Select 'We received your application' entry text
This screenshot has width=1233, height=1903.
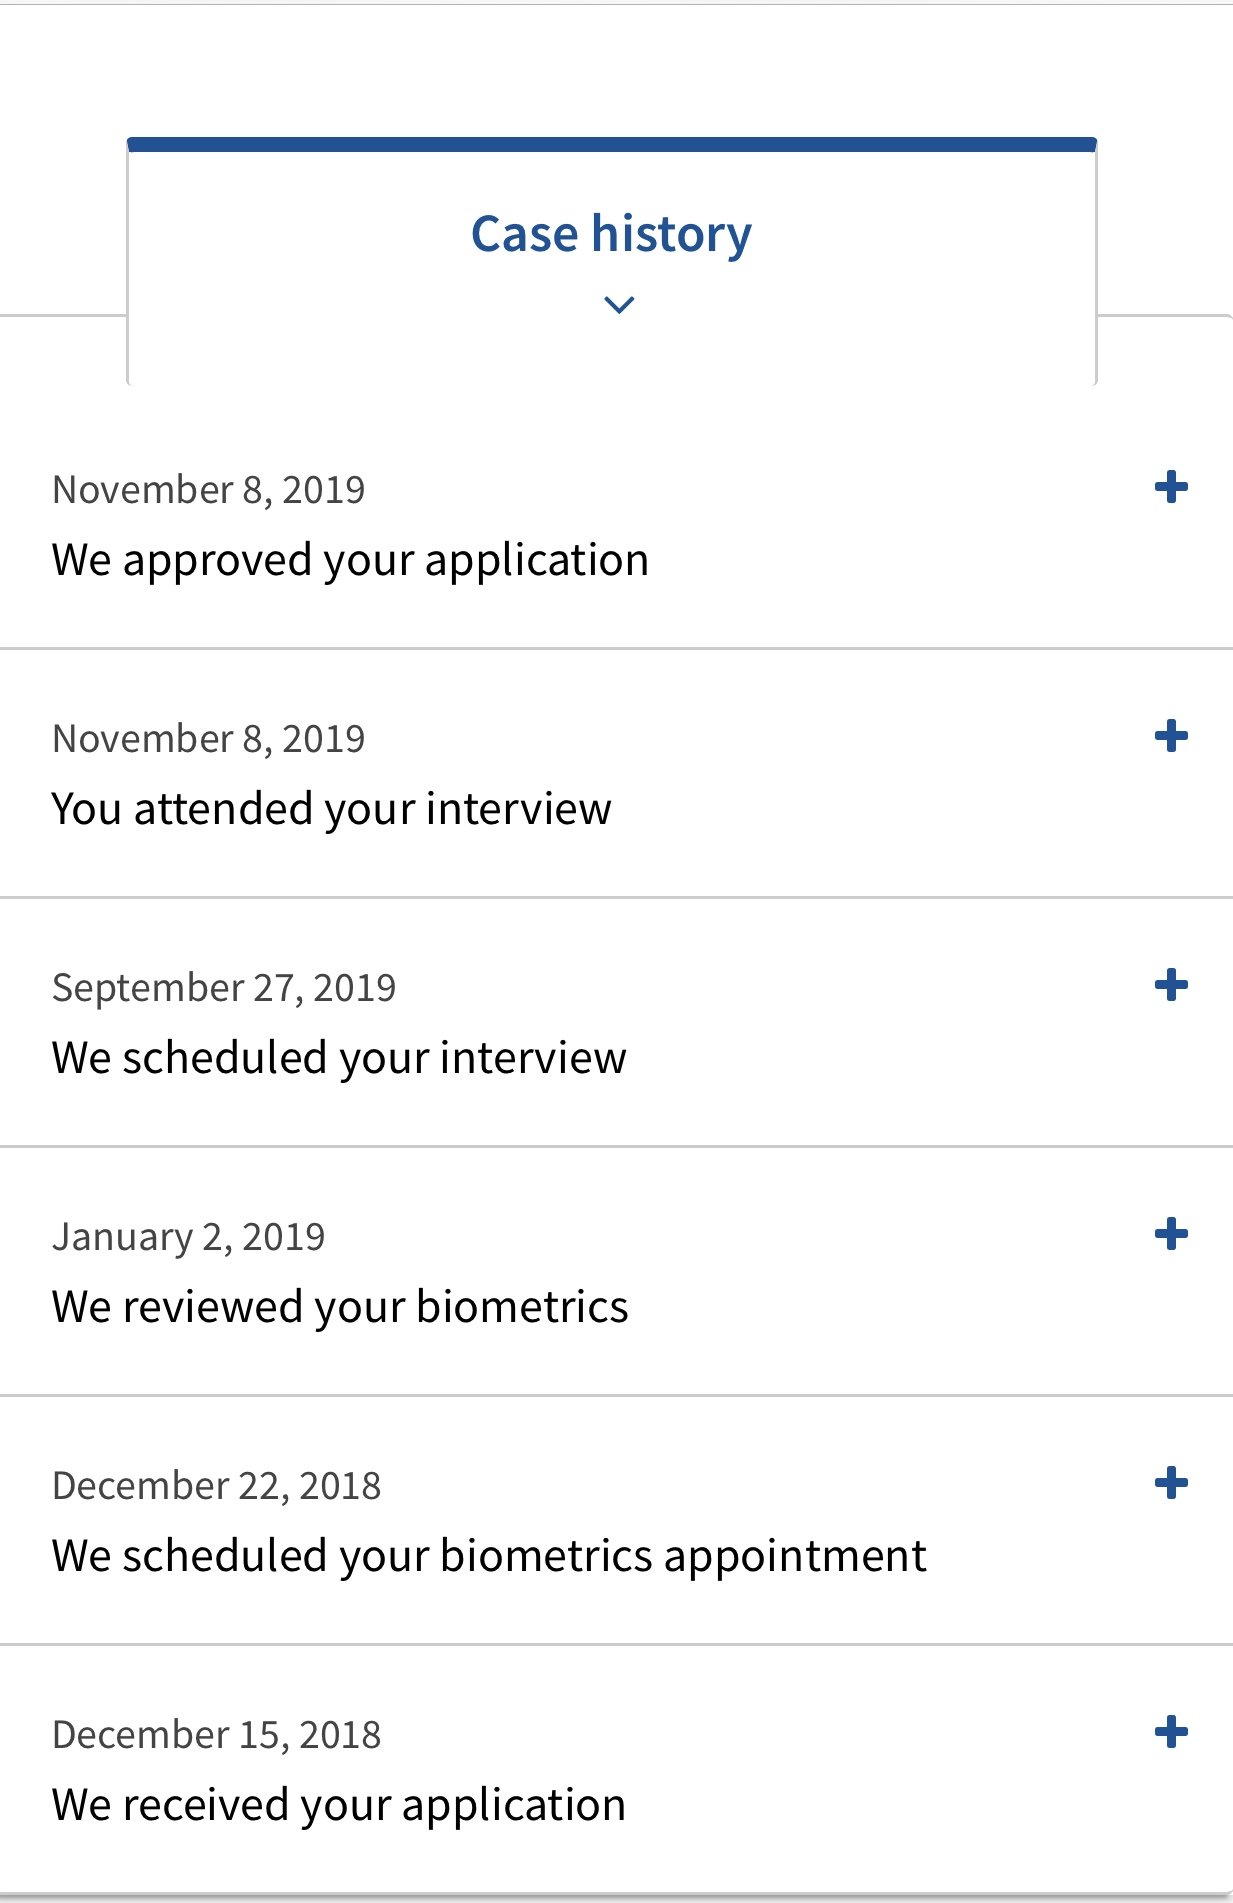(x=338, y=1805)
